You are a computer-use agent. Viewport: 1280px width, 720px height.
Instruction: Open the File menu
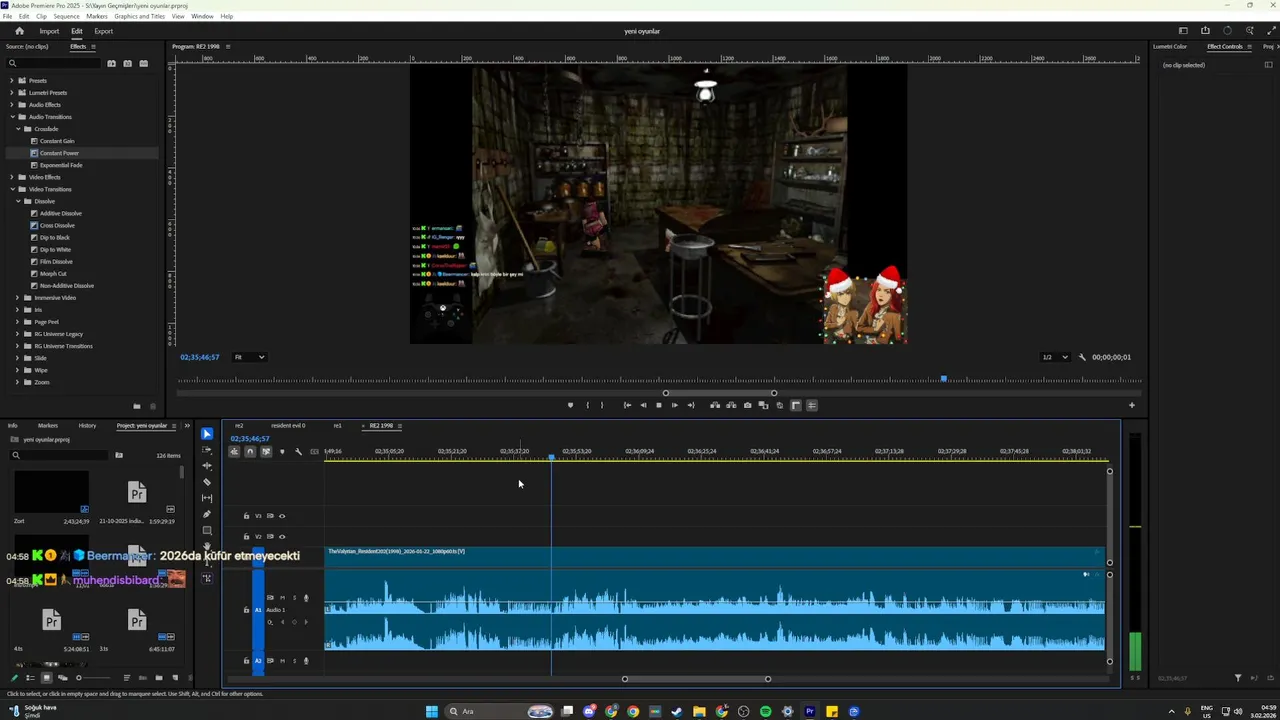tap(8, 17)
